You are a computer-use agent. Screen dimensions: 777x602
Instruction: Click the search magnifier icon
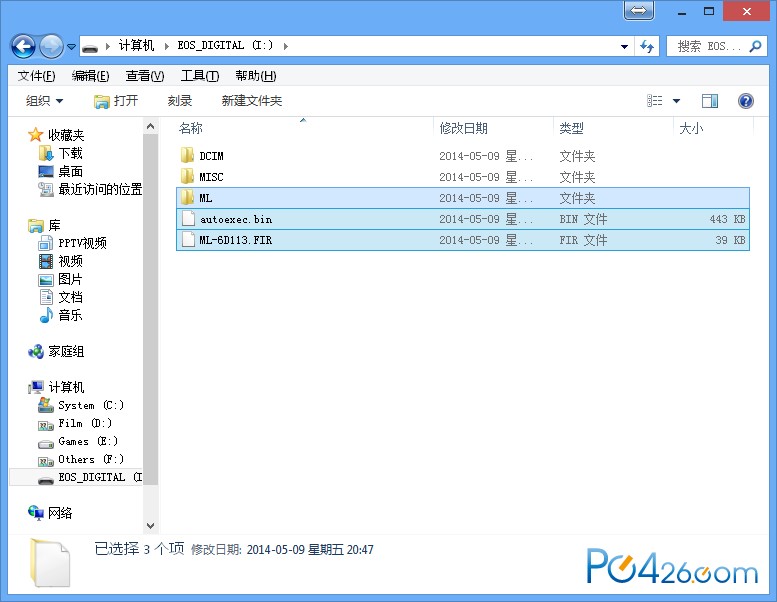pyautogui.click(x=755, y=46)
